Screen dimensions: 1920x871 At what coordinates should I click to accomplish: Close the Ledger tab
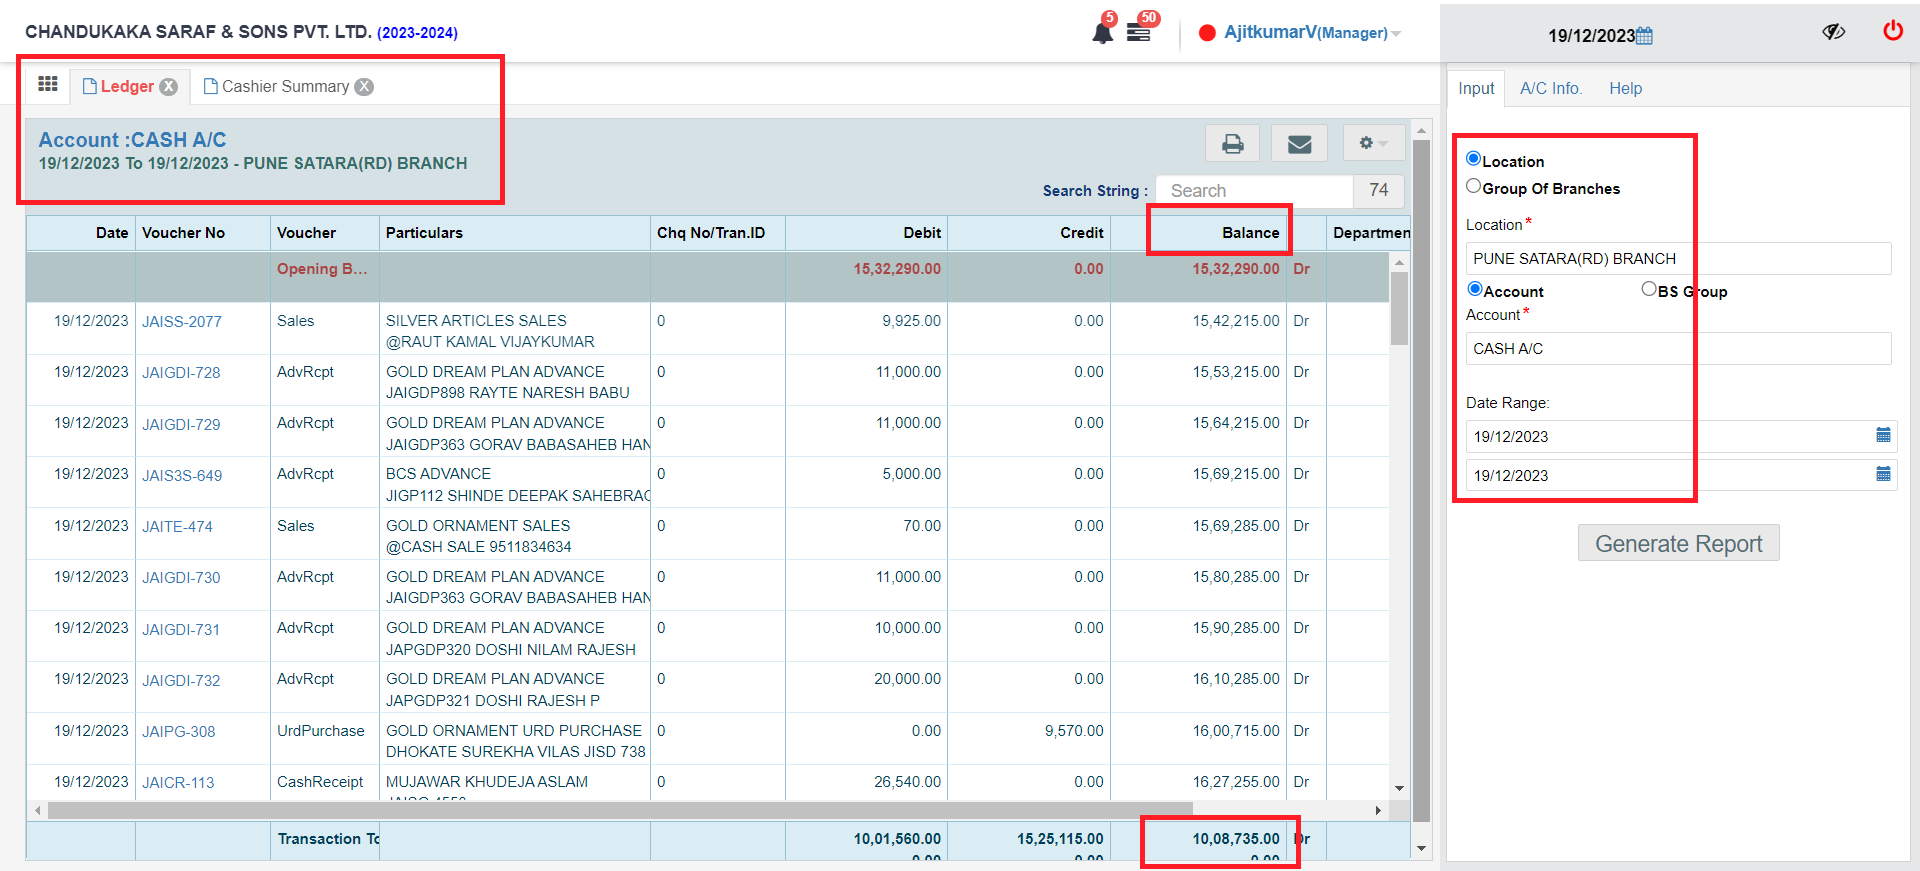point(169,87)
